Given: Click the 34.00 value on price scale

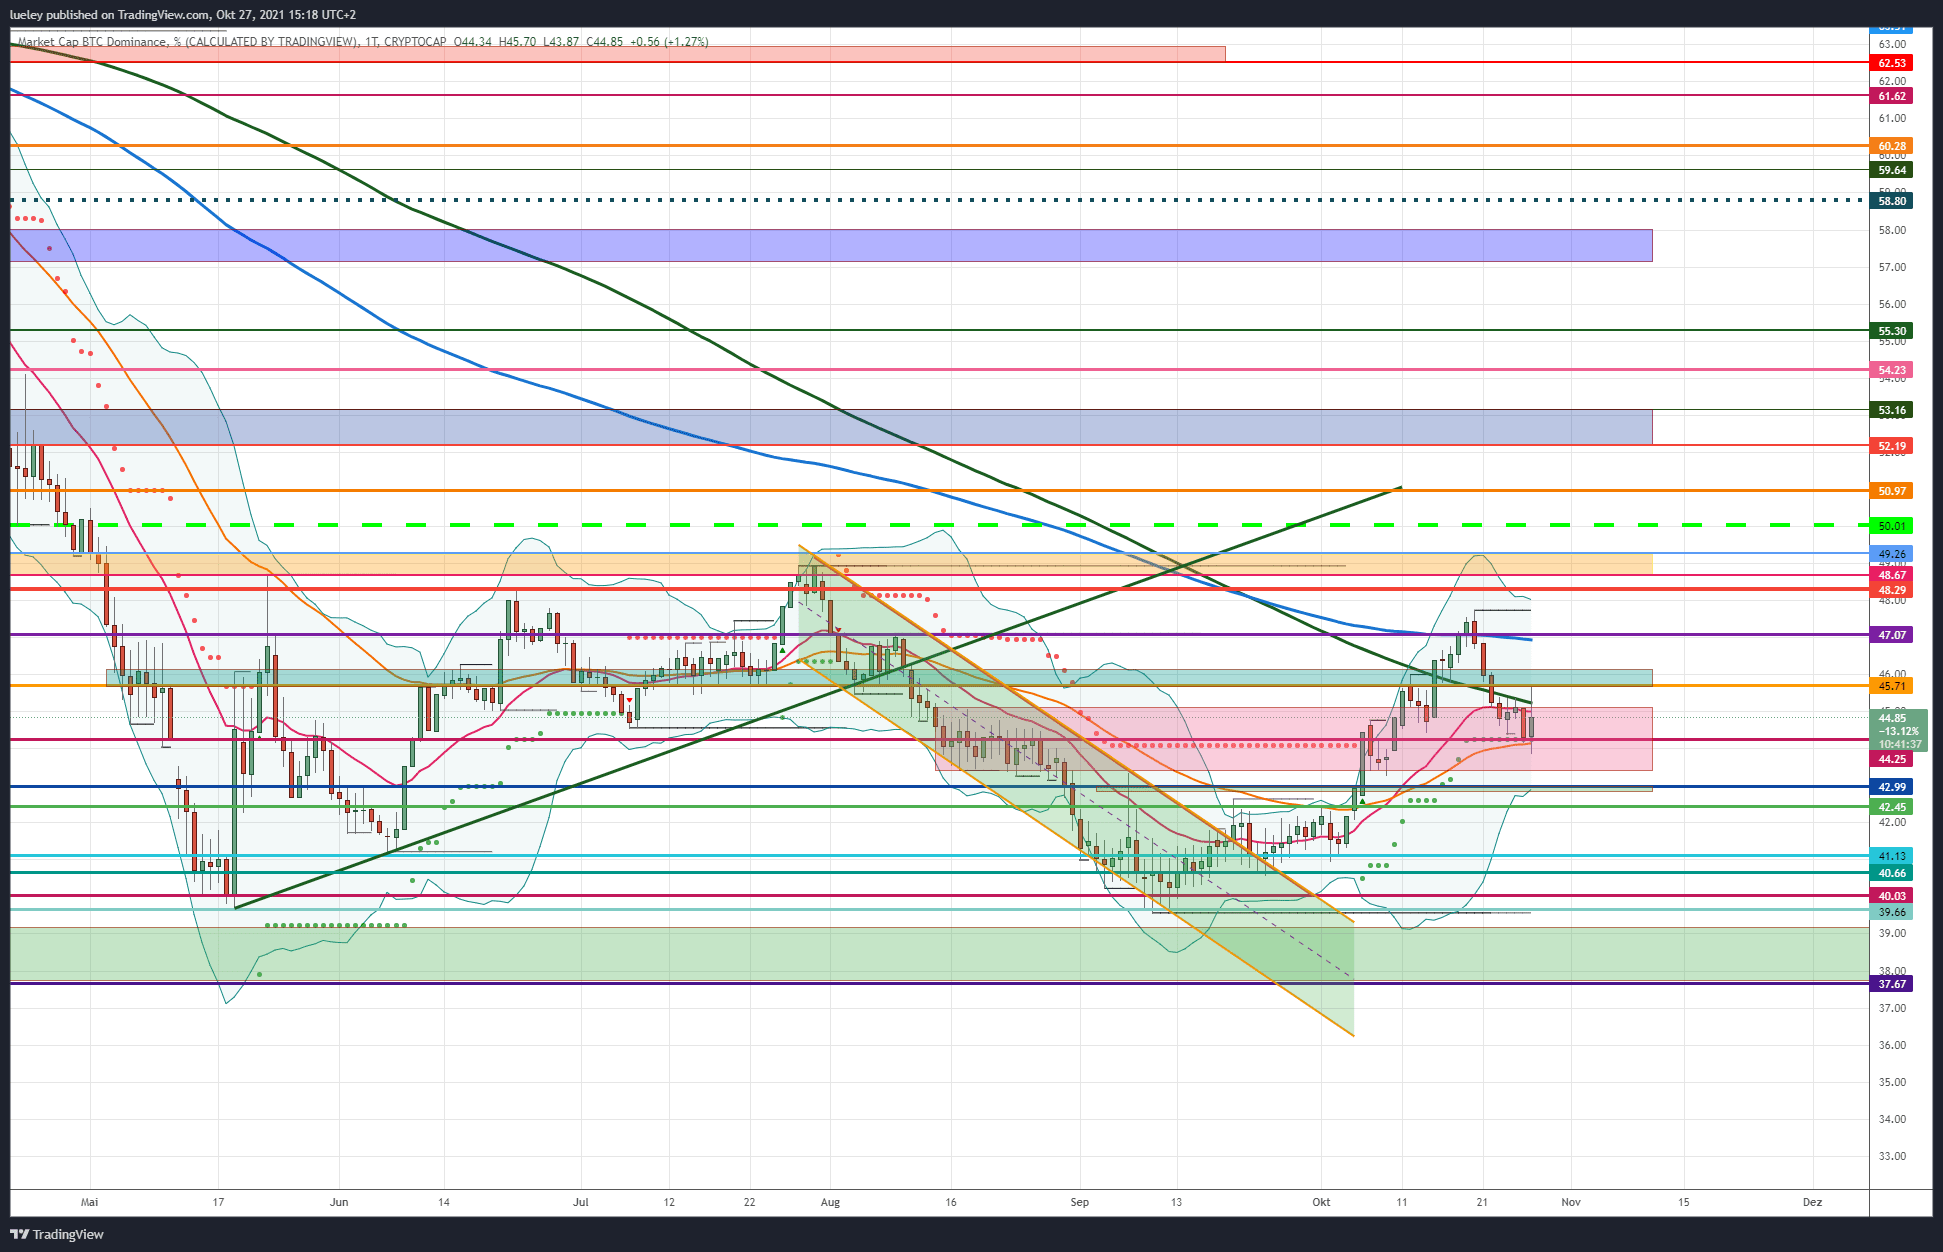Looking at the screenshot, I should [1892, 1119].
